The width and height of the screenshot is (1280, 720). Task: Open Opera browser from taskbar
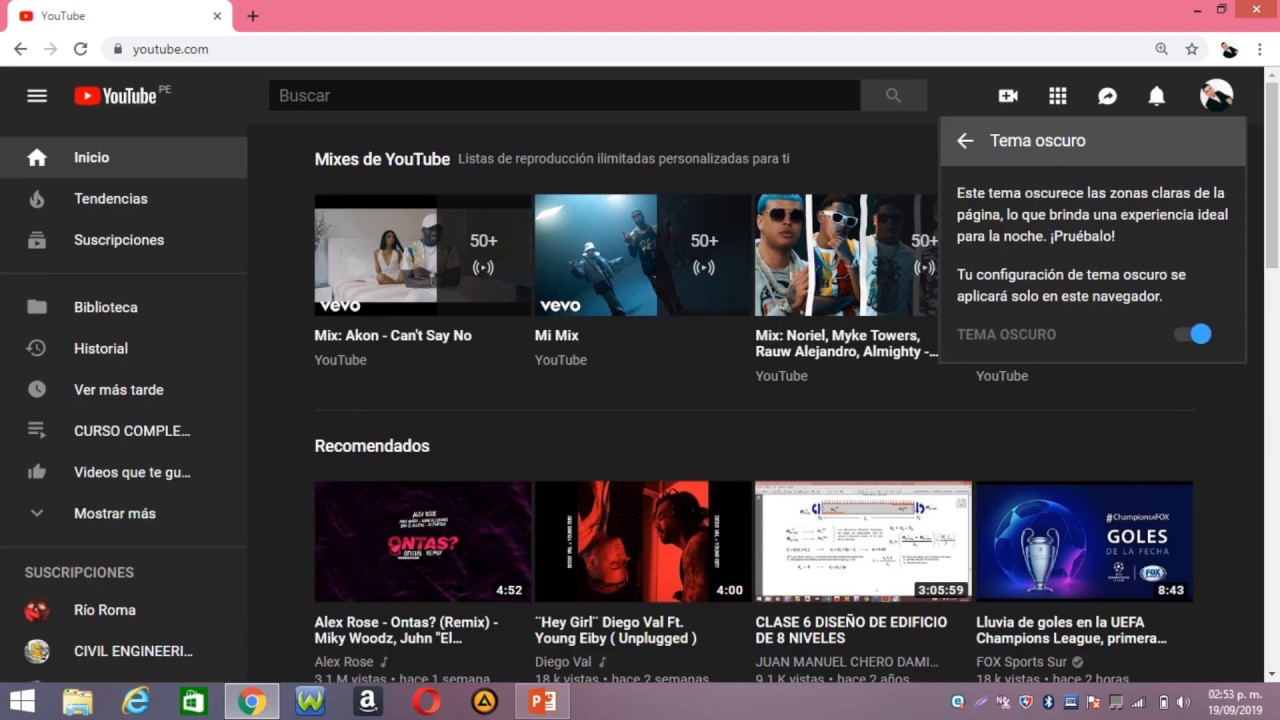click(x=426, y=701)
